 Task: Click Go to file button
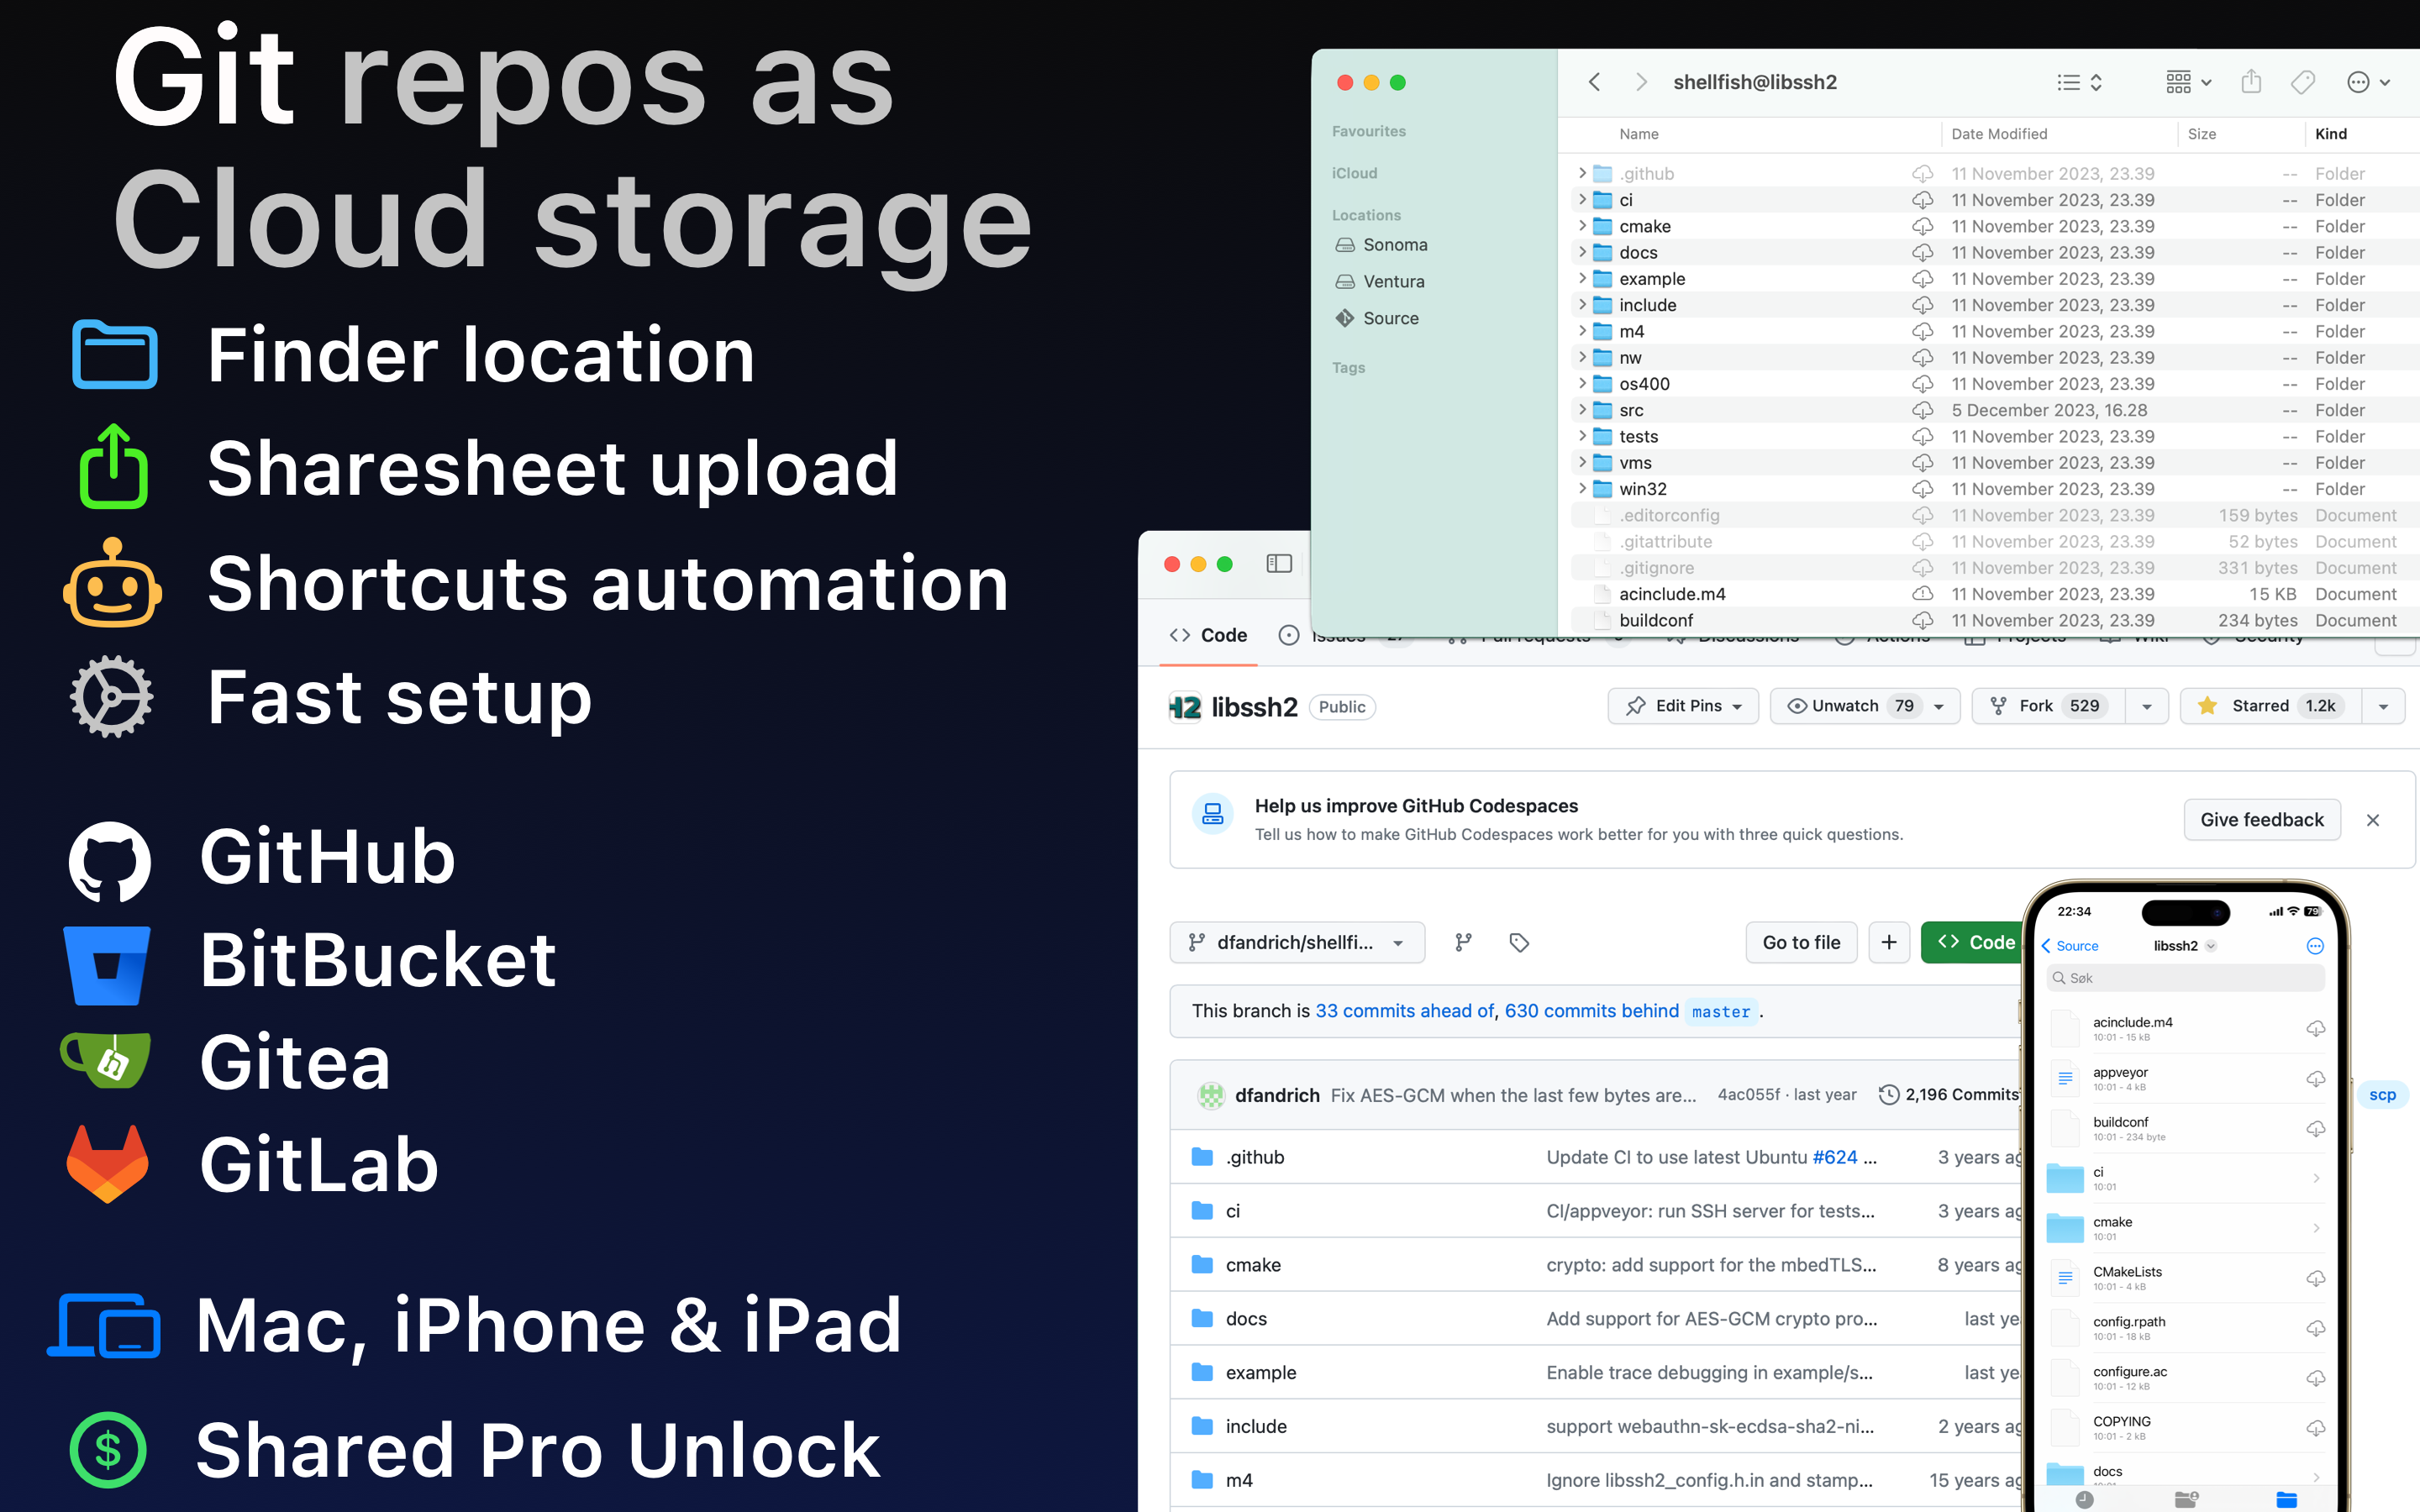[x=1801, y=942]
